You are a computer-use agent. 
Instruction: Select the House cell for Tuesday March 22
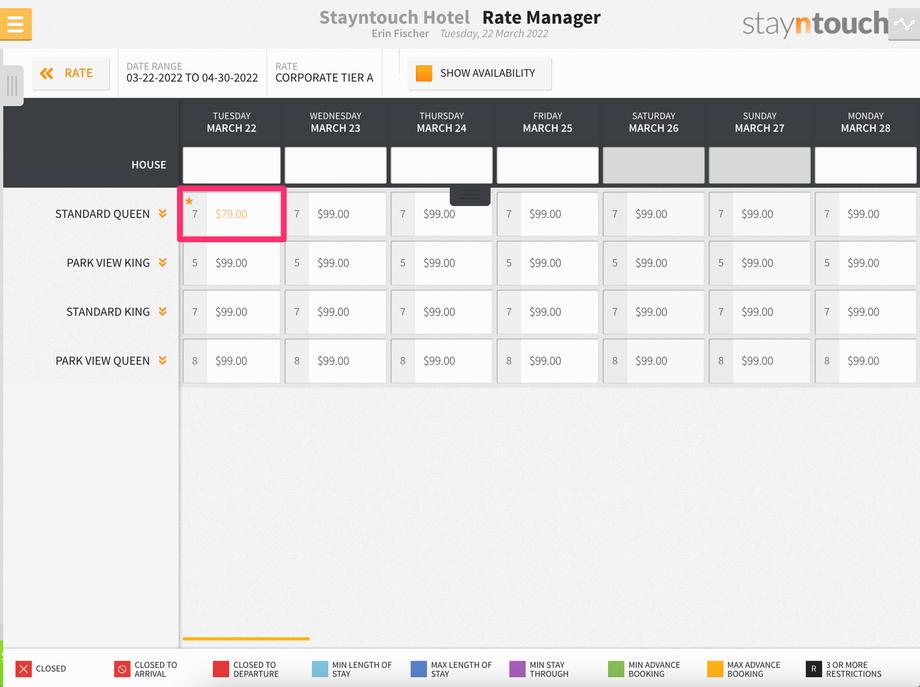click(x=232, y=165)
